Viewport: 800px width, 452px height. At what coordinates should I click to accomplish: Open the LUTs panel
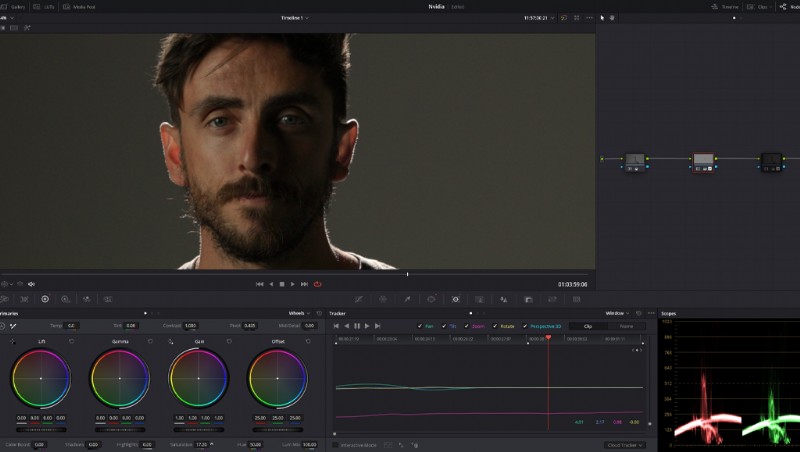[x=44, y=7]
